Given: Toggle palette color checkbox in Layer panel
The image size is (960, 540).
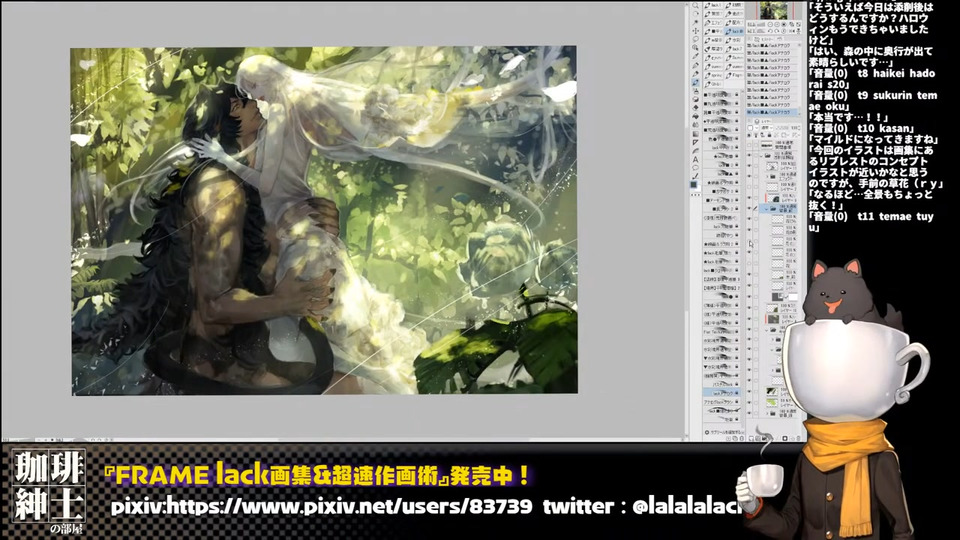Looking at the screenshot, I should click(750, 128).
